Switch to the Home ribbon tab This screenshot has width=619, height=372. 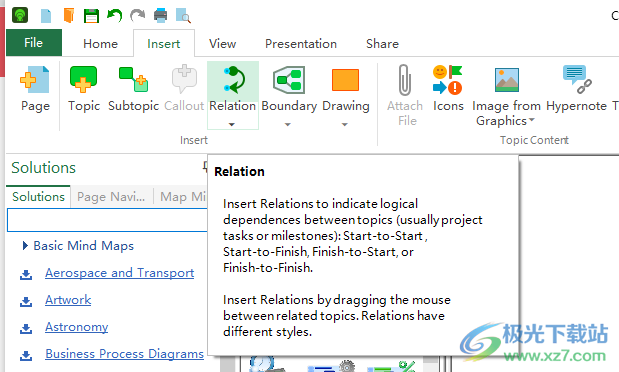(100, 43)
